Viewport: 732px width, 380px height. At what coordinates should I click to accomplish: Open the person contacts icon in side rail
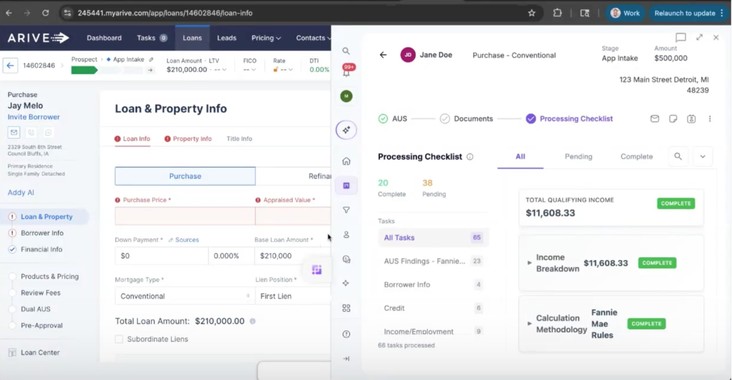pos(346,234)
